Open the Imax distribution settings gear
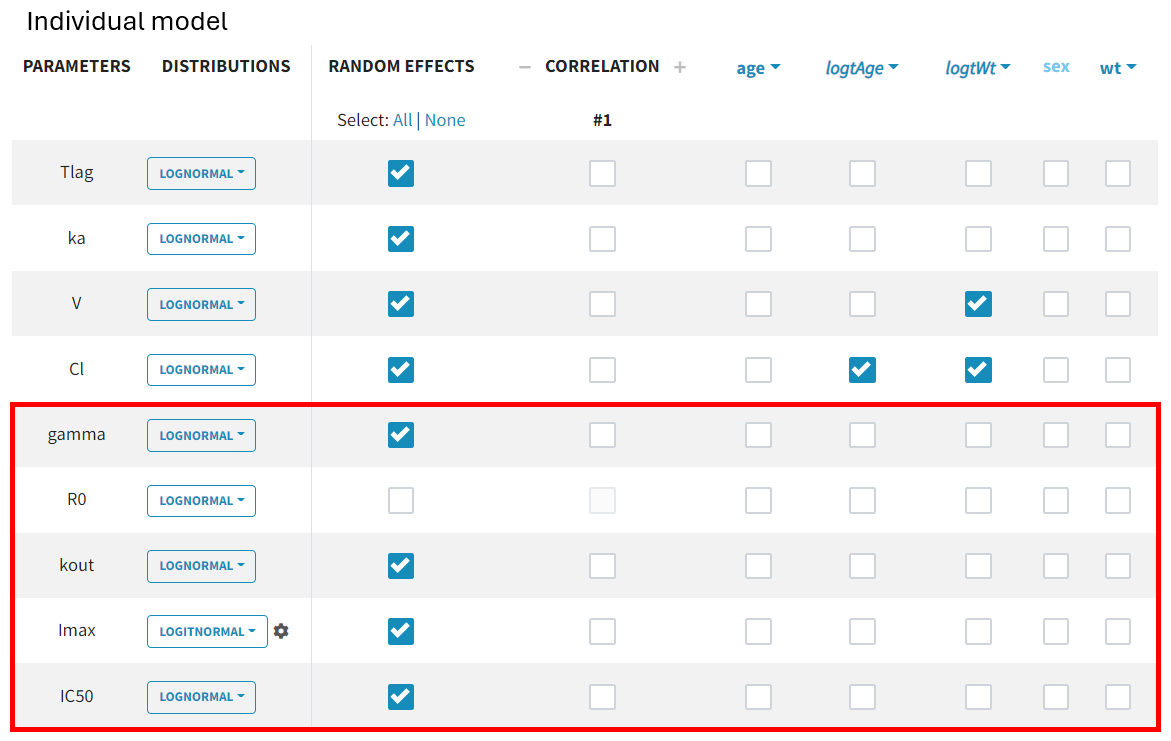Viewport: 1171px width, 741px height. tap(281, 631)
